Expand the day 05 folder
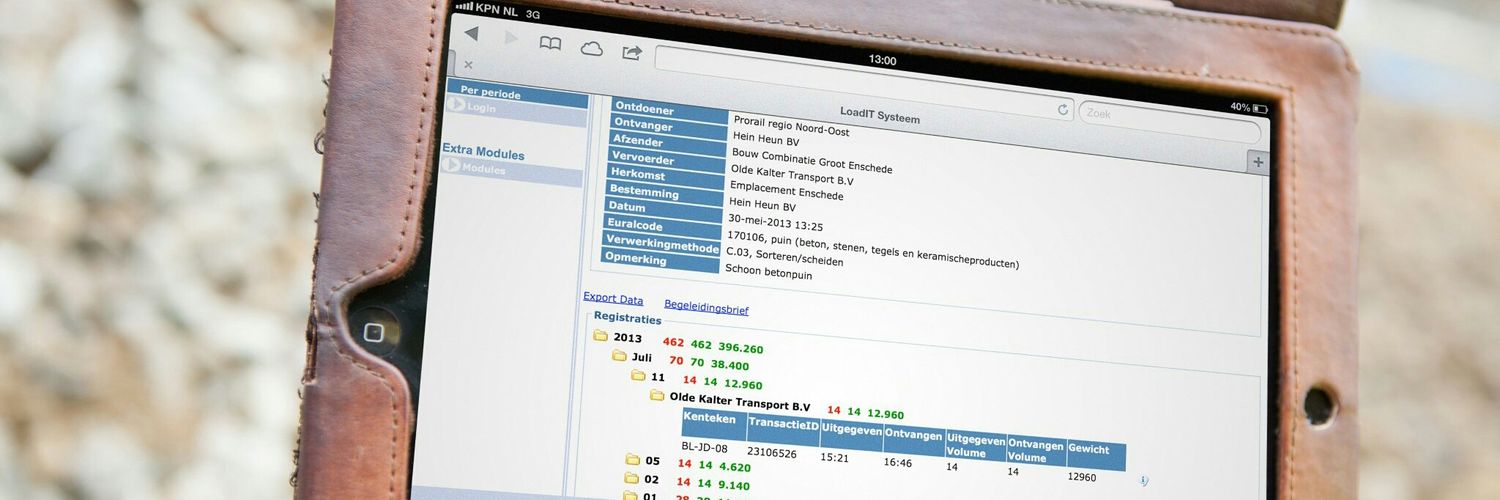This screenshot has width=1500, height=500. coord(632,460)
